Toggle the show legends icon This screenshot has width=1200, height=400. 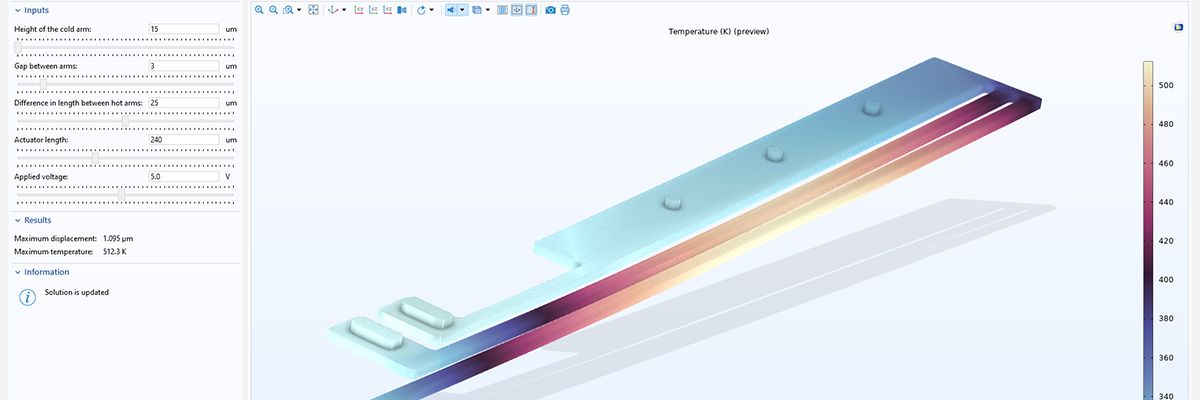click(531, 10)
